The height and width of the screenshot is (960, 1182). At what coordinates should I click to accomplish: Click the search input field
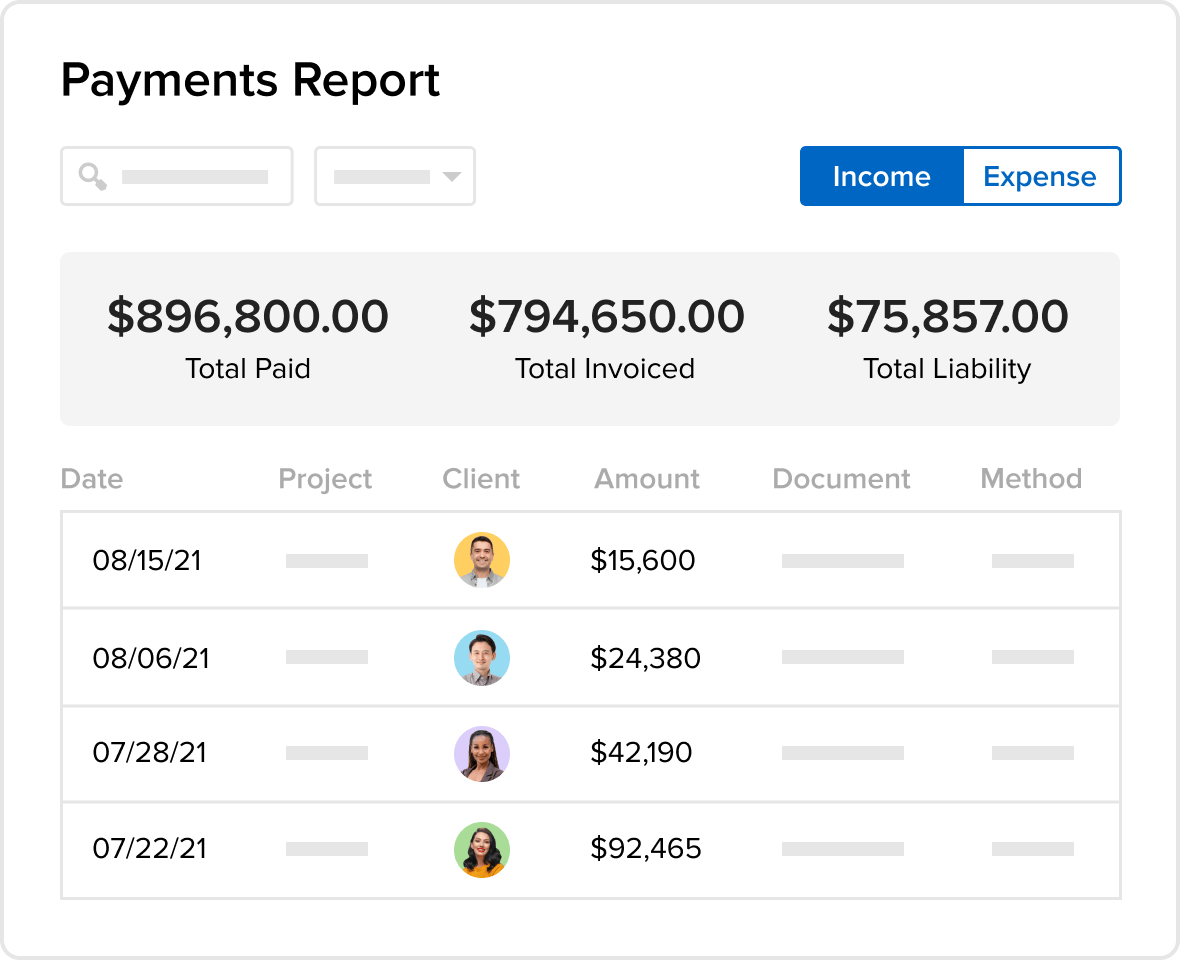(x=176, y=176)
